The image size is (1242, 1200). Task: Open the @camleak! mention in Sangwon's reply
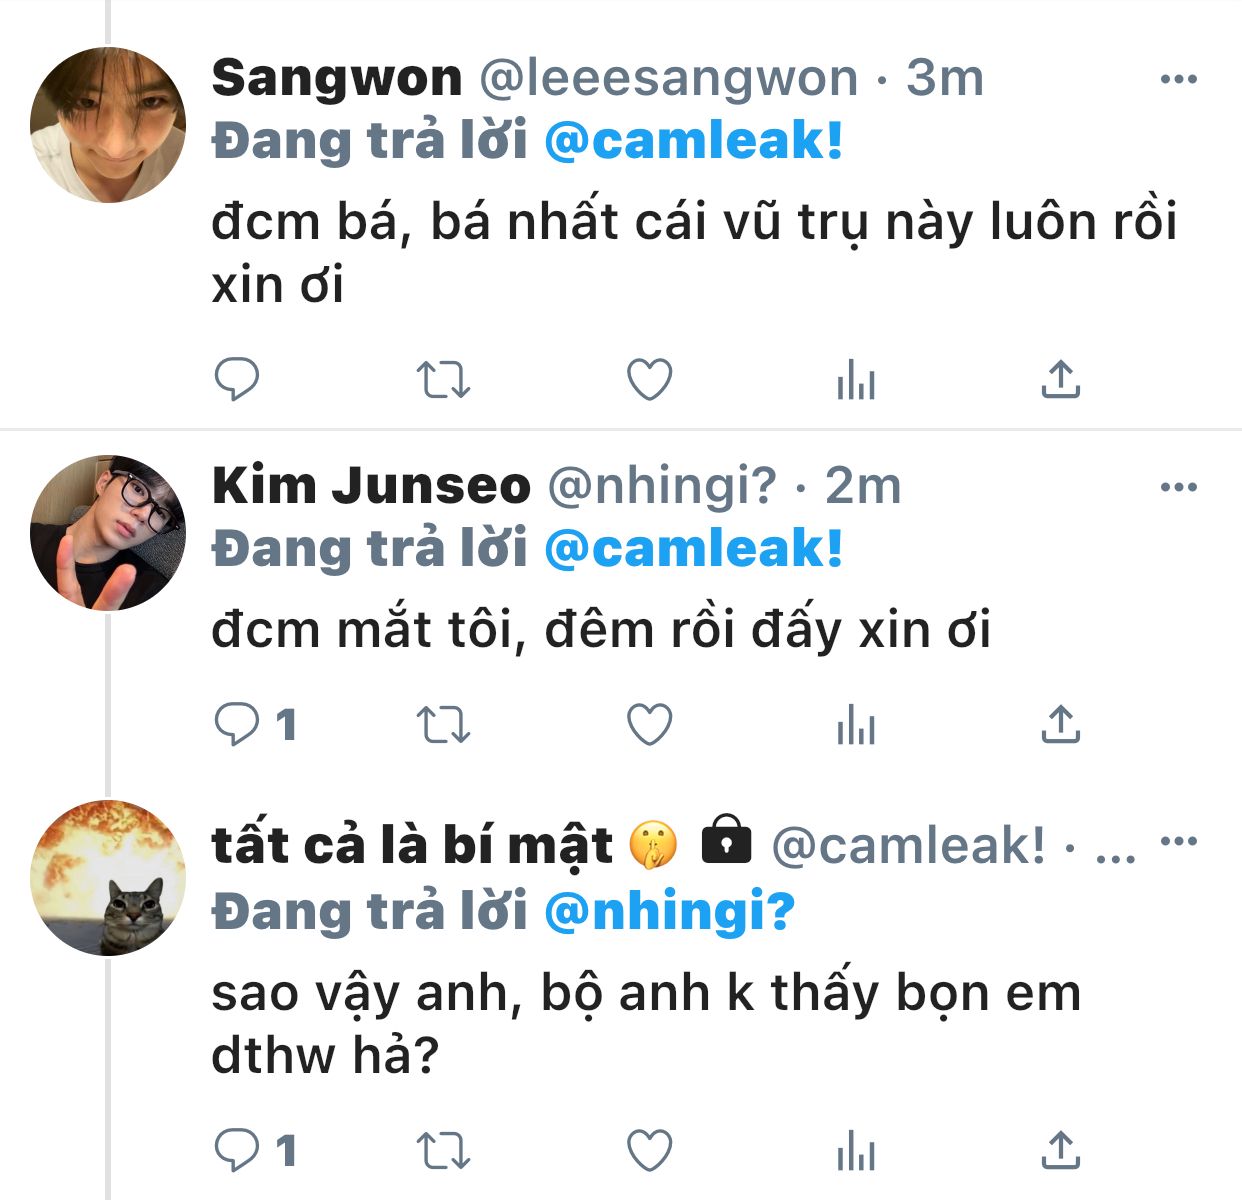(694, 141)
